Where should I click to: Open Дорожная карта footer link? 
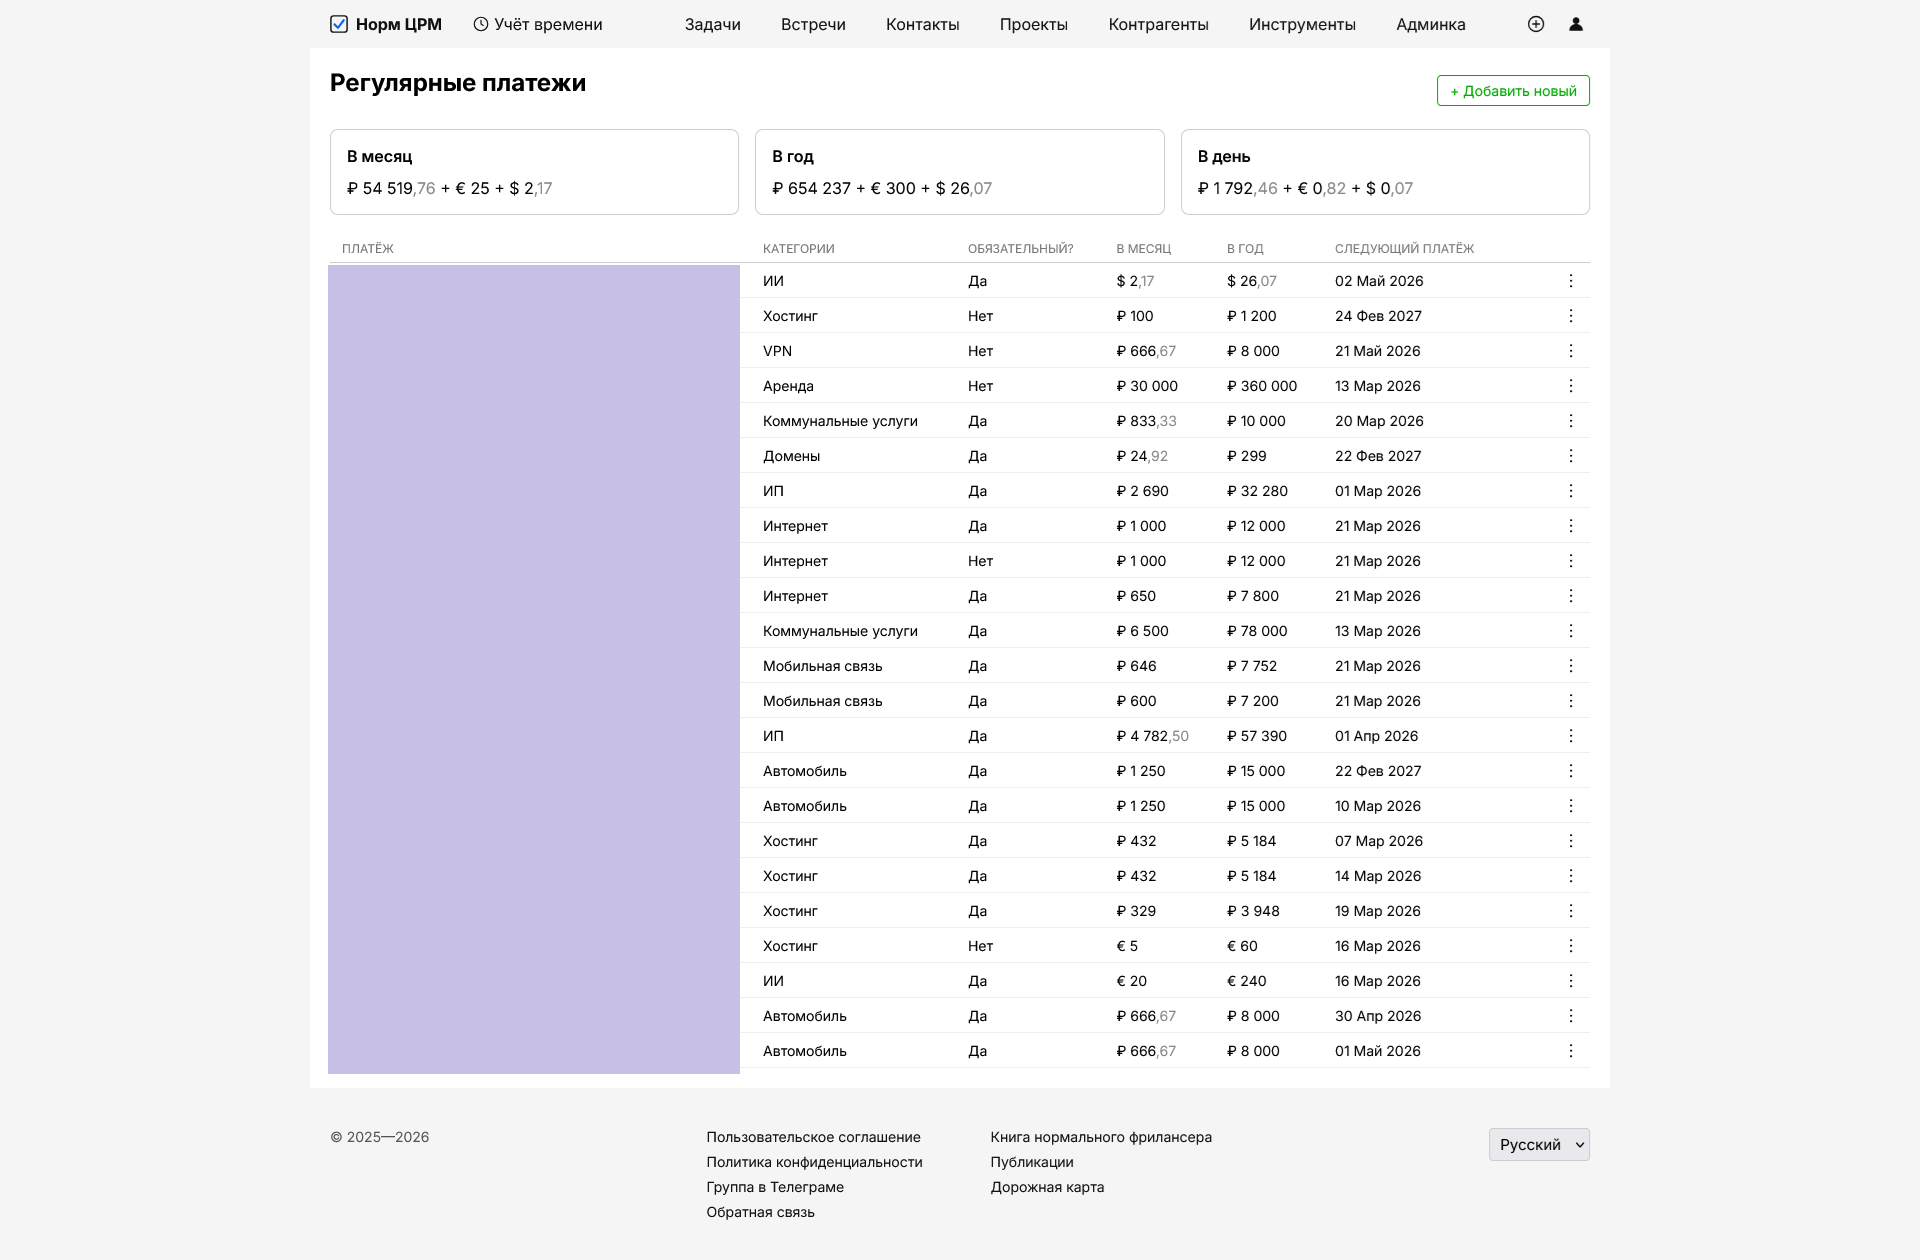(1047, 1187)
